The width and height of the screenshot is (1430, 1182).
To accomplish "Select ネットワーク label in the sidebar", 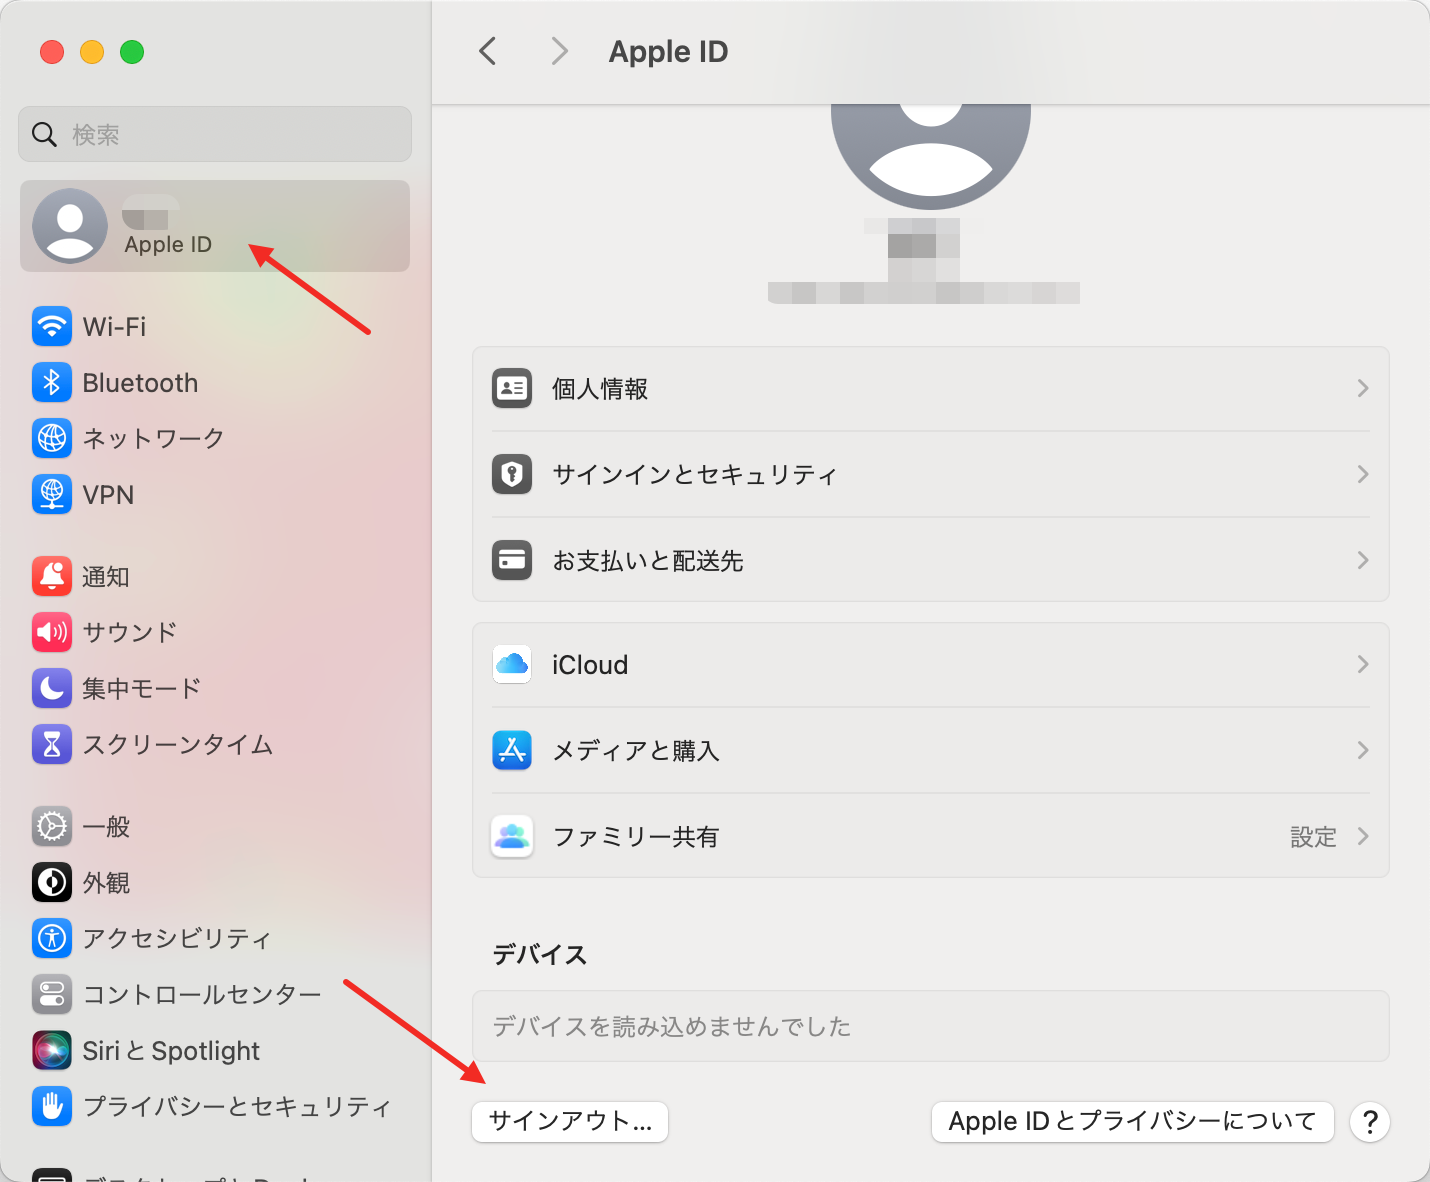I will pyautogui.click(x=154, y=438).
